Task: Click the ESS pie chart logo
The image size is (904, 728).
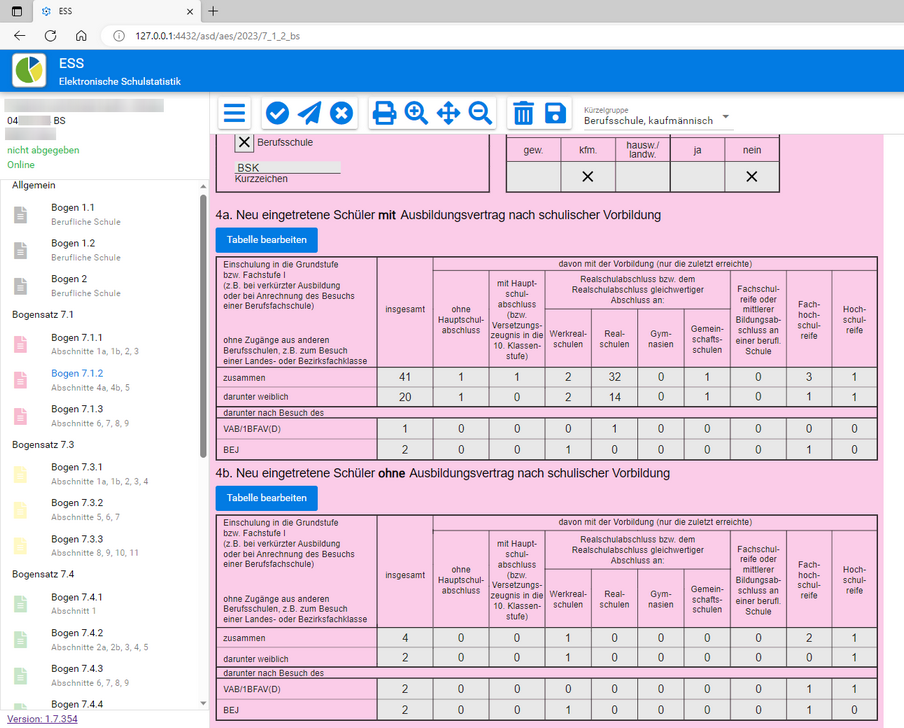Action: (x=29, y=70)
